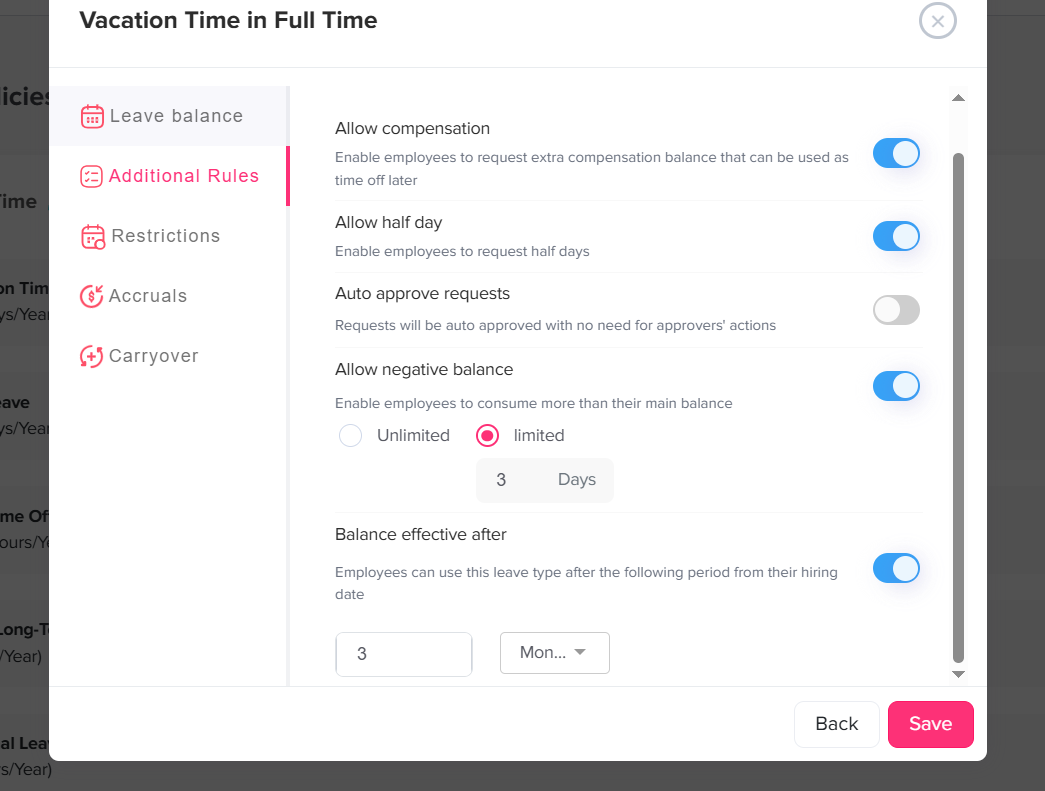Switch off Allow negative balance
The image size is (1045, 791).
(896, 386)
